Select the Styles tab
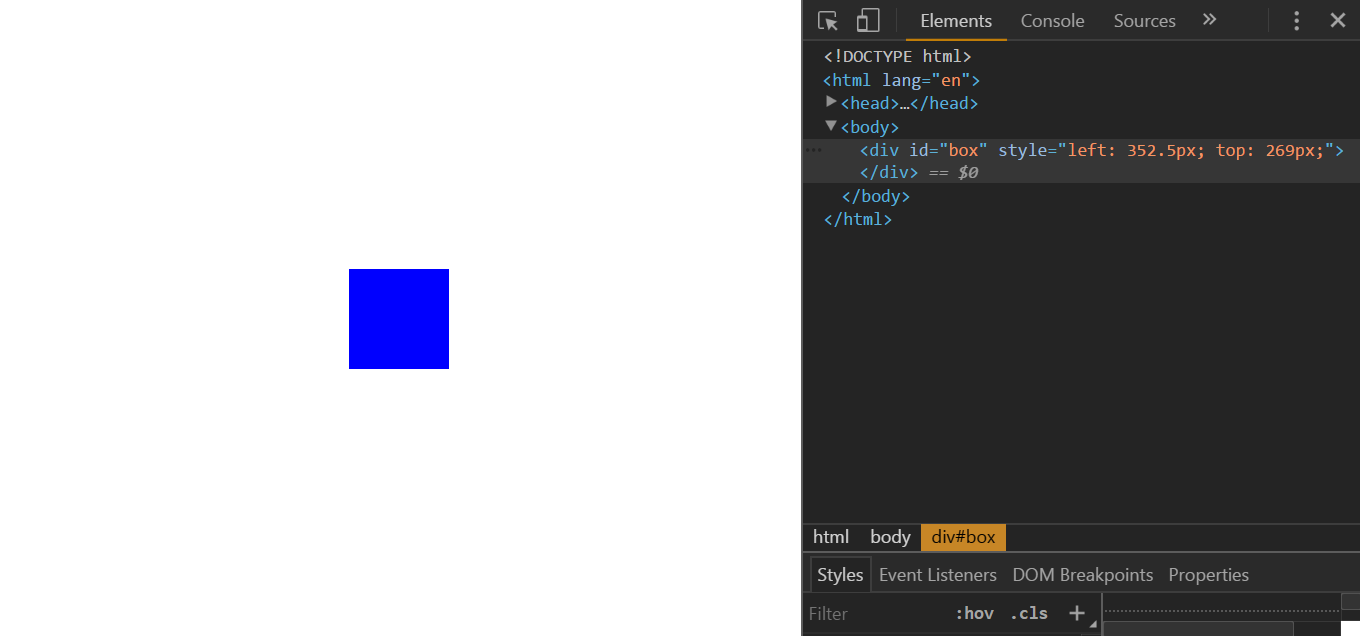Image resolution: width=1360 pixels, height=636 pixels. (x=840, y=575)
